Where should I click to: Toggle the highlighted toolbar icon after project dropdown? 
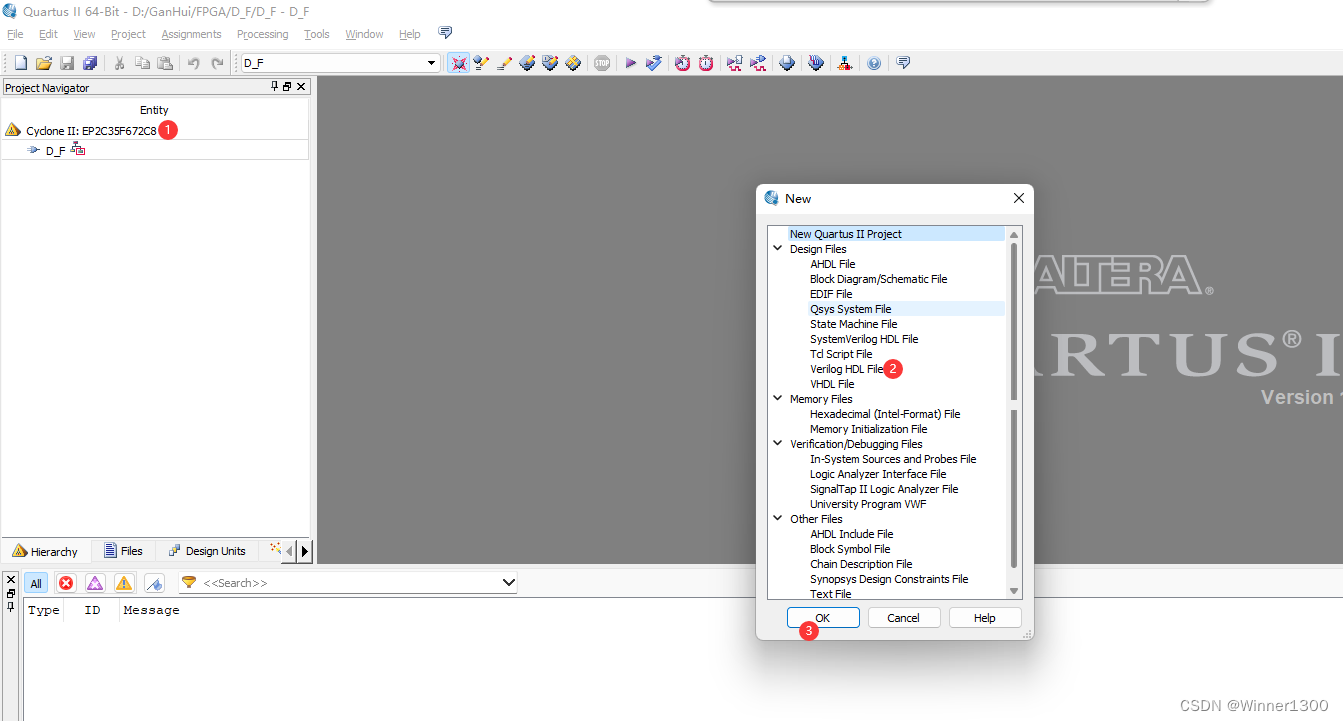[x=458, y=63]
